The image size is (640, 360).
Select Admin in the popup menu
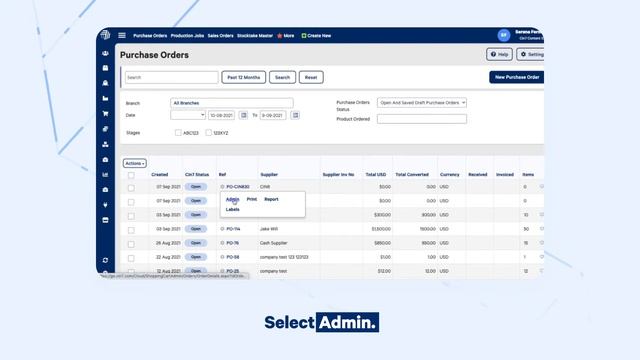pyautogui.click(x=233, y=199)
